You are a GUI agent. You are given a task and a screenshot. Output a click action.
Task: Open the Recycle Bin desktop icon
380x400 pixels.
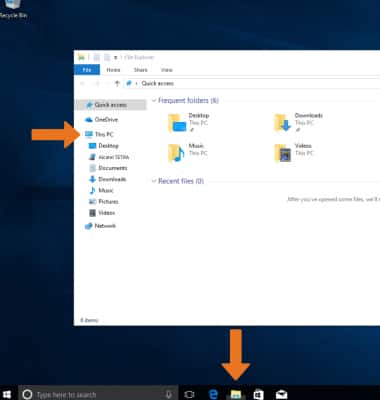(x=13, y=9)
